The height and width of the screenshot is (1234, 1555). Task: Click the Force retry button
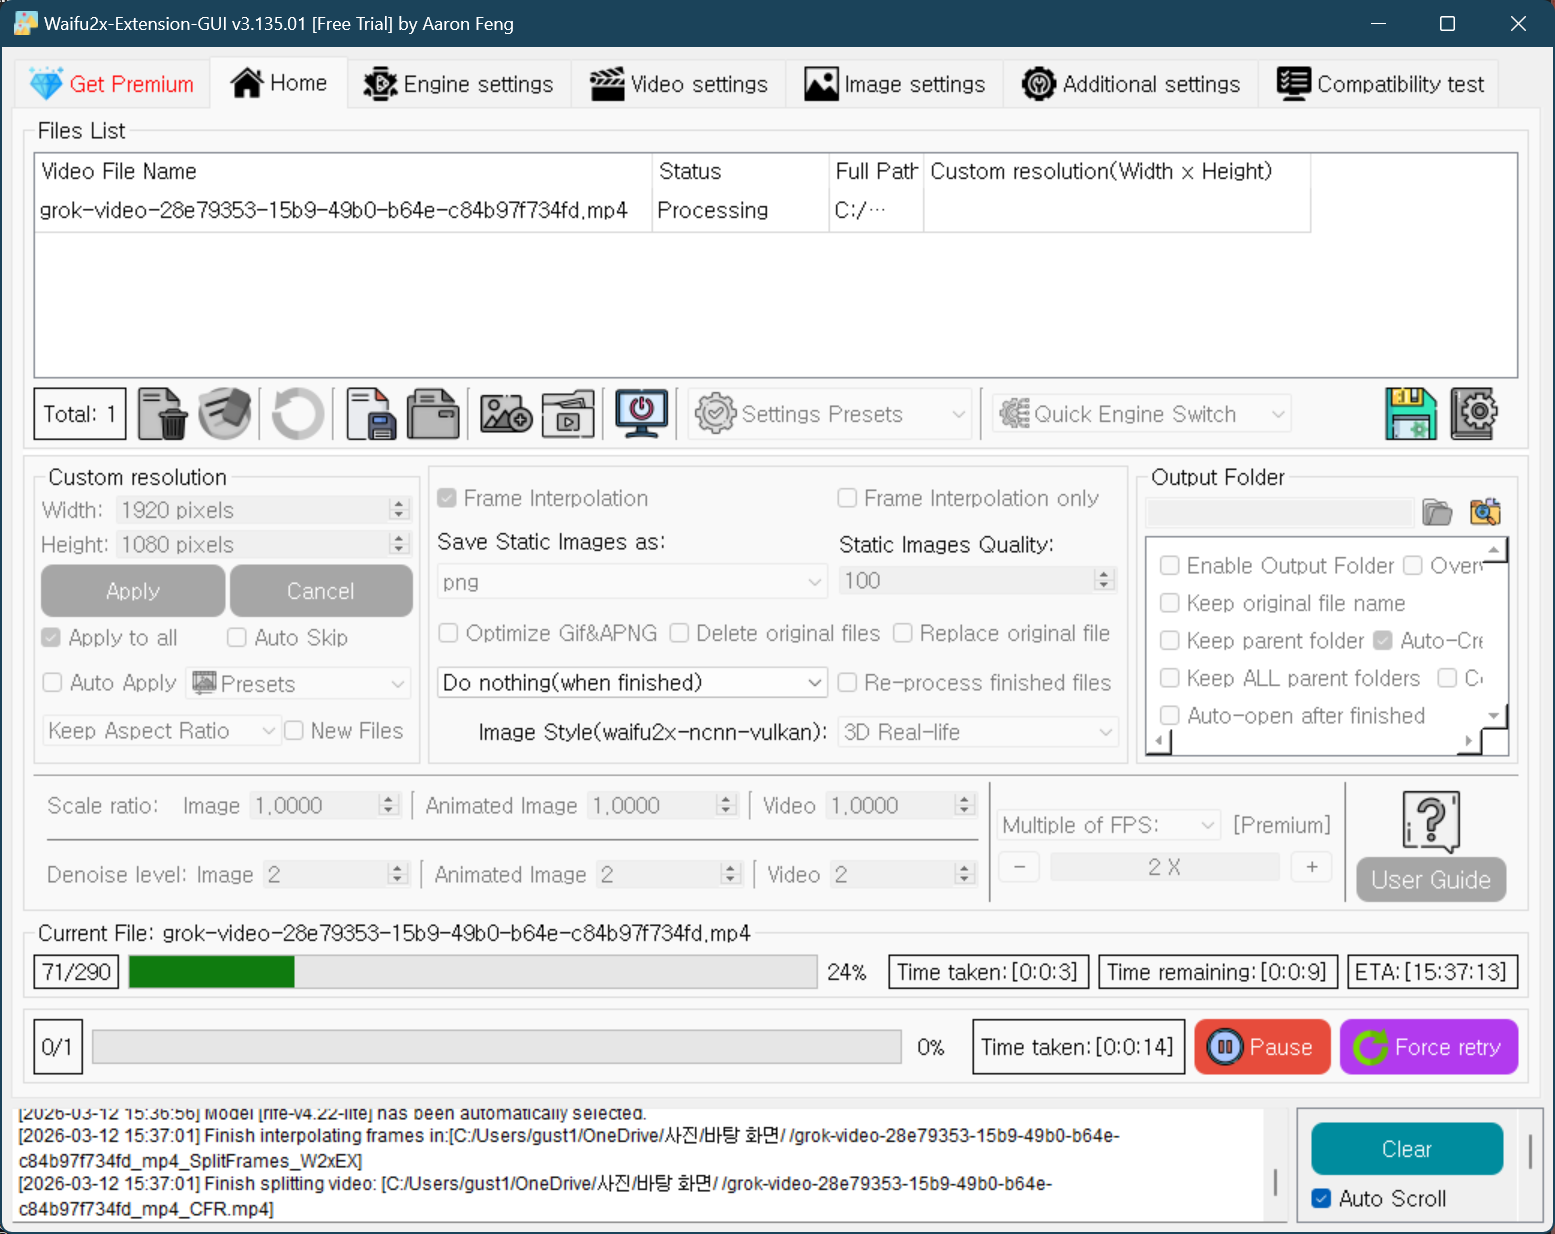[x=1429, y=1047]
